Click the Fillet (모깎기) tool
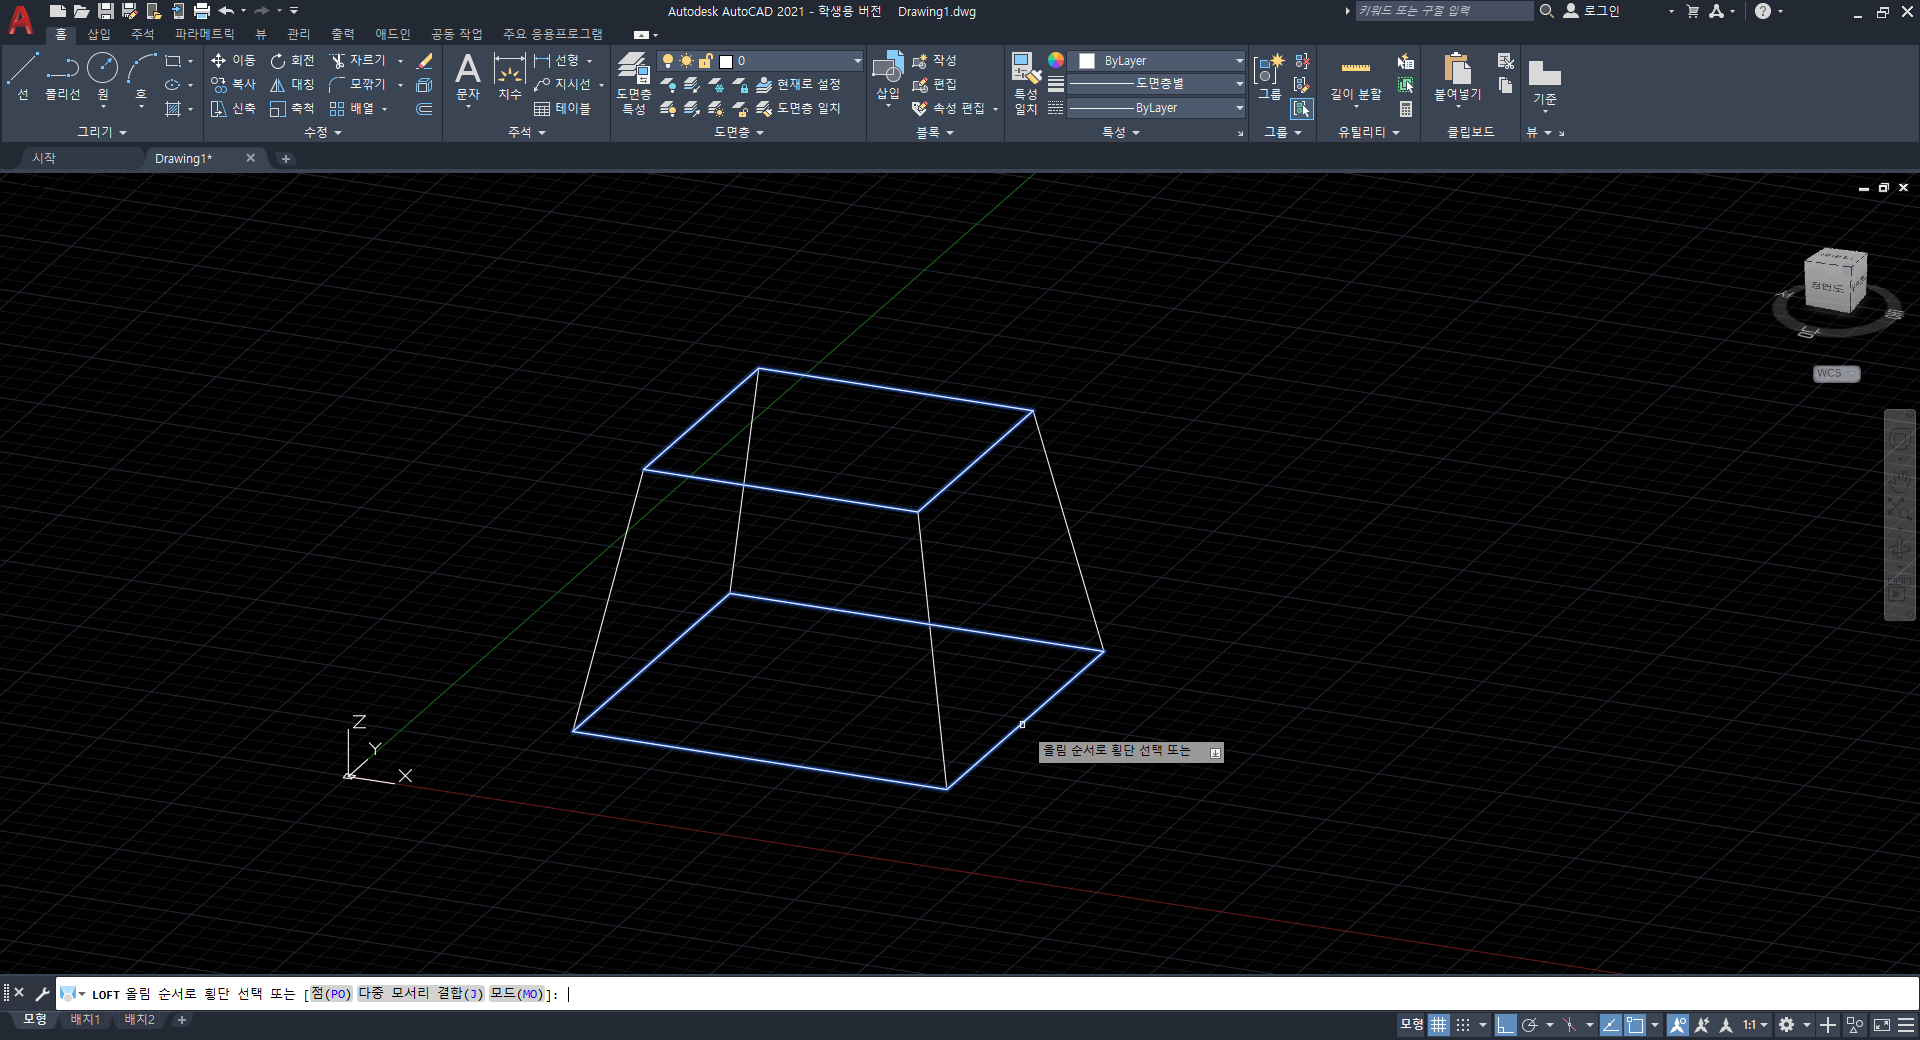 [x=358, y=85]
